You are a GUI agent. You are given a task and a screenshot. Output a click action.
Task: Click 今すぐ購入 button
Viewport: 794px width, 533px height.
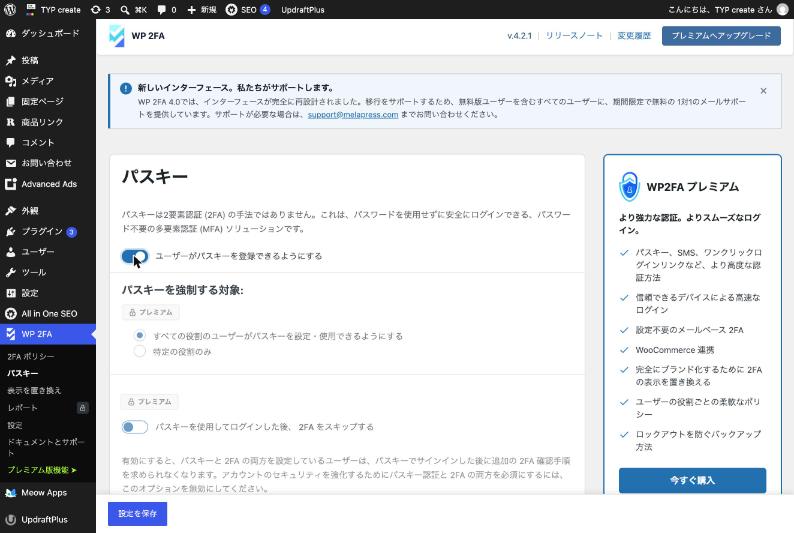(692, 480)
